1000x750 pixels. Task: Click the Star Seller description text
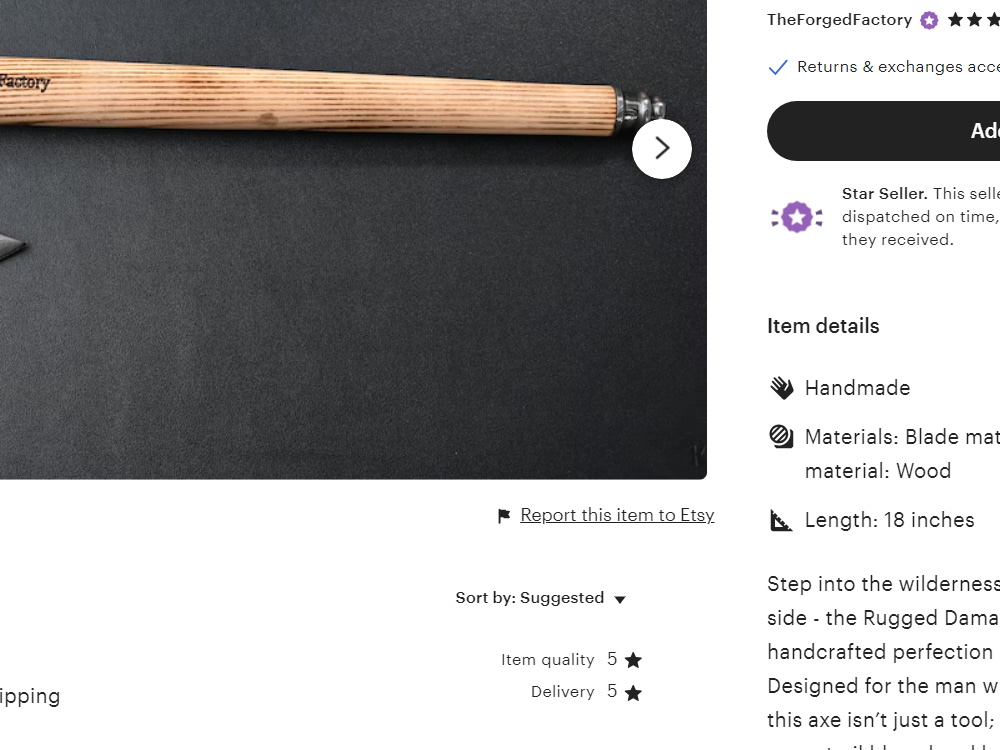coord(921,217)
